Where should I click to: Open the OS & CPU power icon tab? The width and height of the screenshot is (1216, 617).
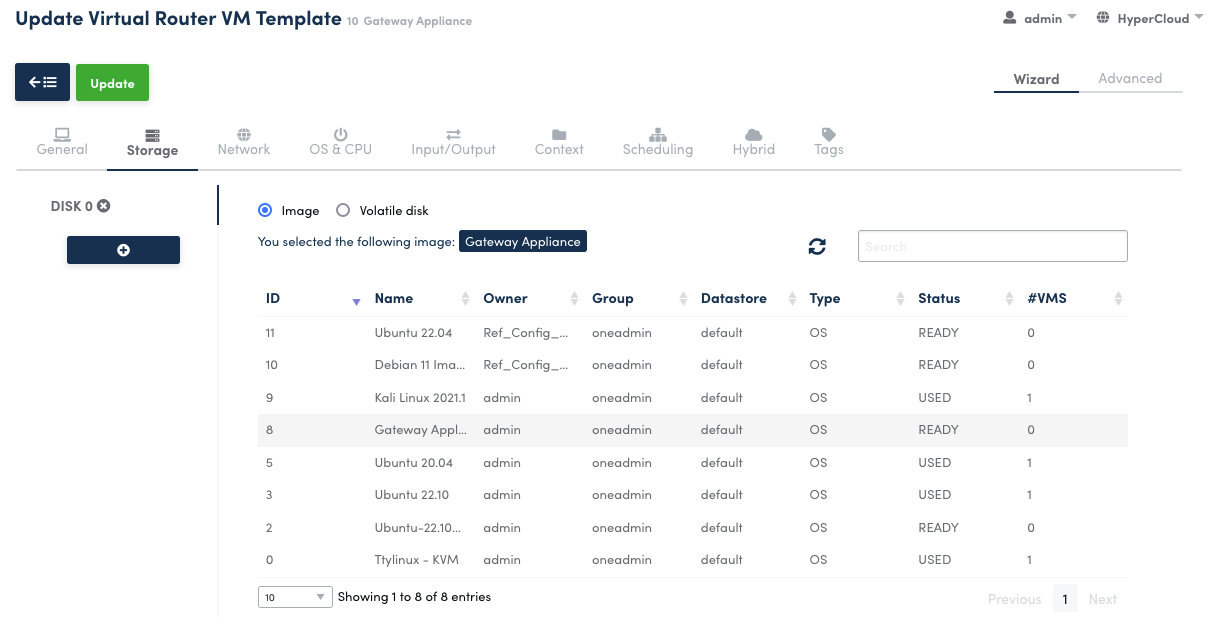coord(340,135)
